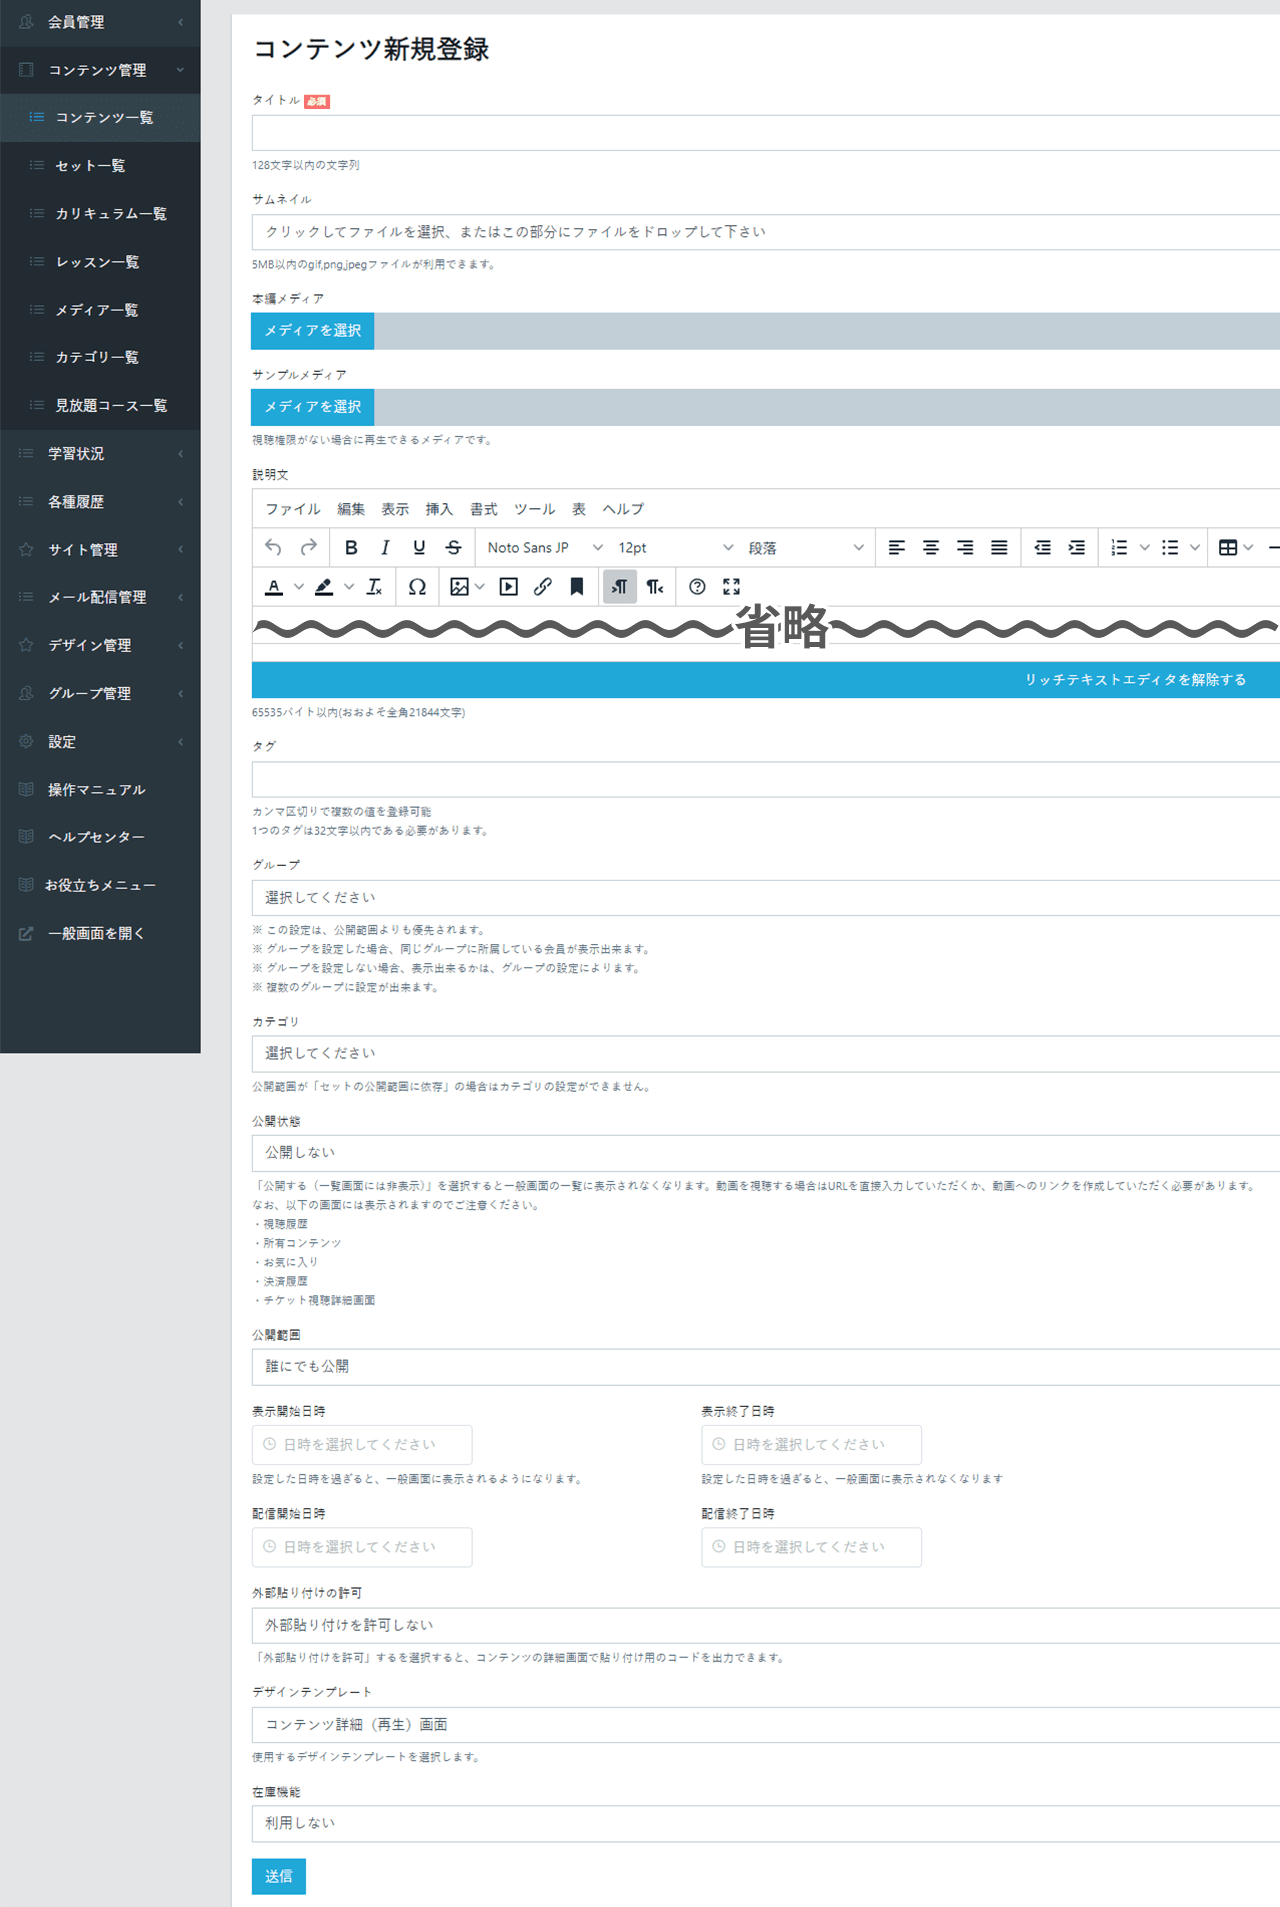This screenshot has height=1907, width=1280.
Task: Set left-to-right text direction
Action: pyautogui.click(x=620, y=587)
